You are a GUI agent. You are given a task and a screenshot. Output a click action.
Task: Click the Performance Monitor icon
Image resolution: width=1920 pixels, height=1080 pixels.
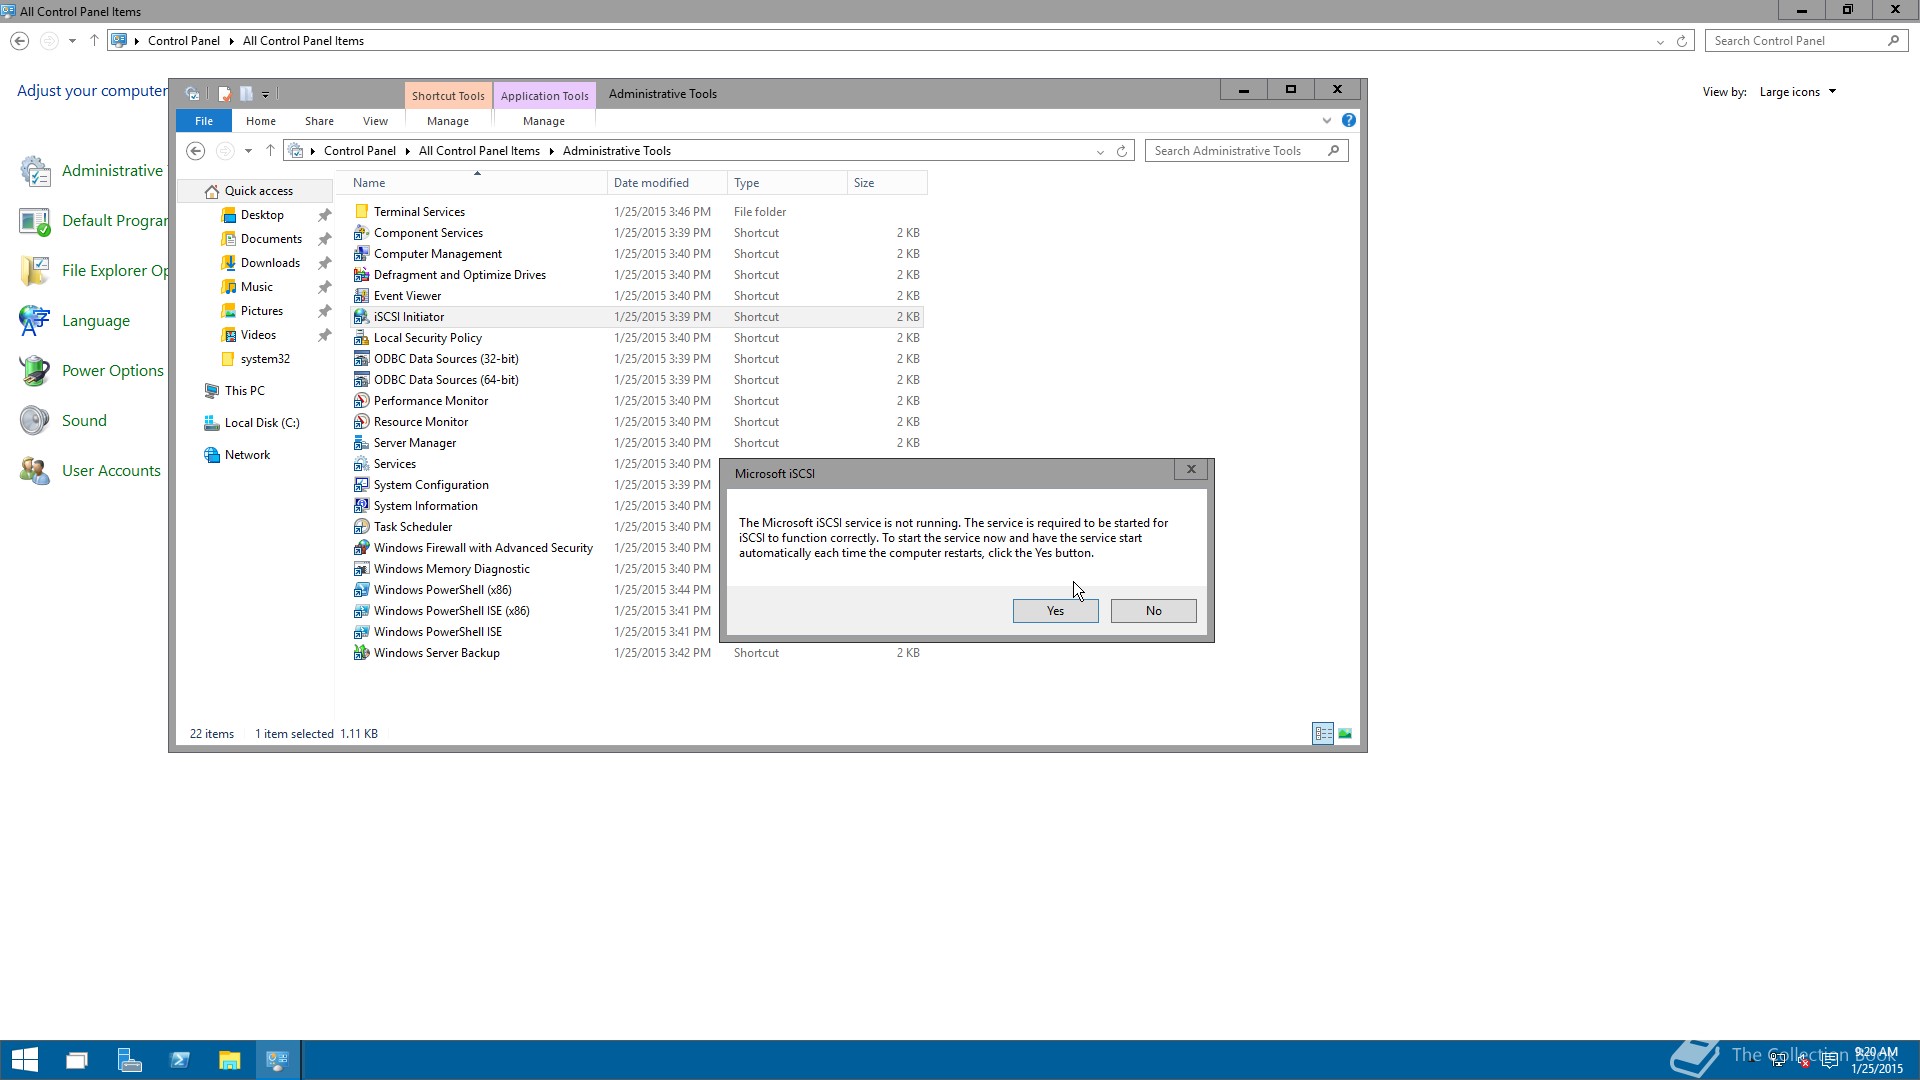[x=362, y=401]
